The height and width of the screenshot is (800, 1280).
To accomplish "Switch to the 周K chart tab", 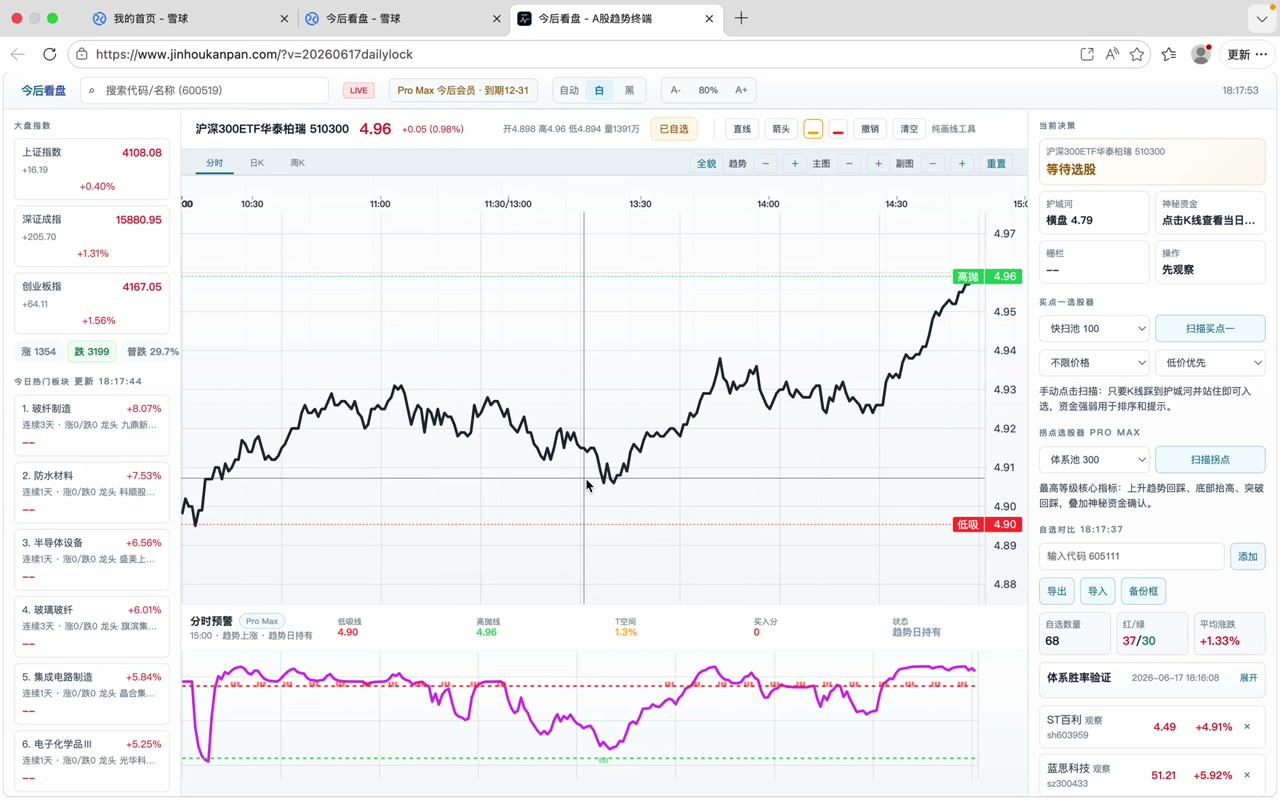I will pos(297,163).
